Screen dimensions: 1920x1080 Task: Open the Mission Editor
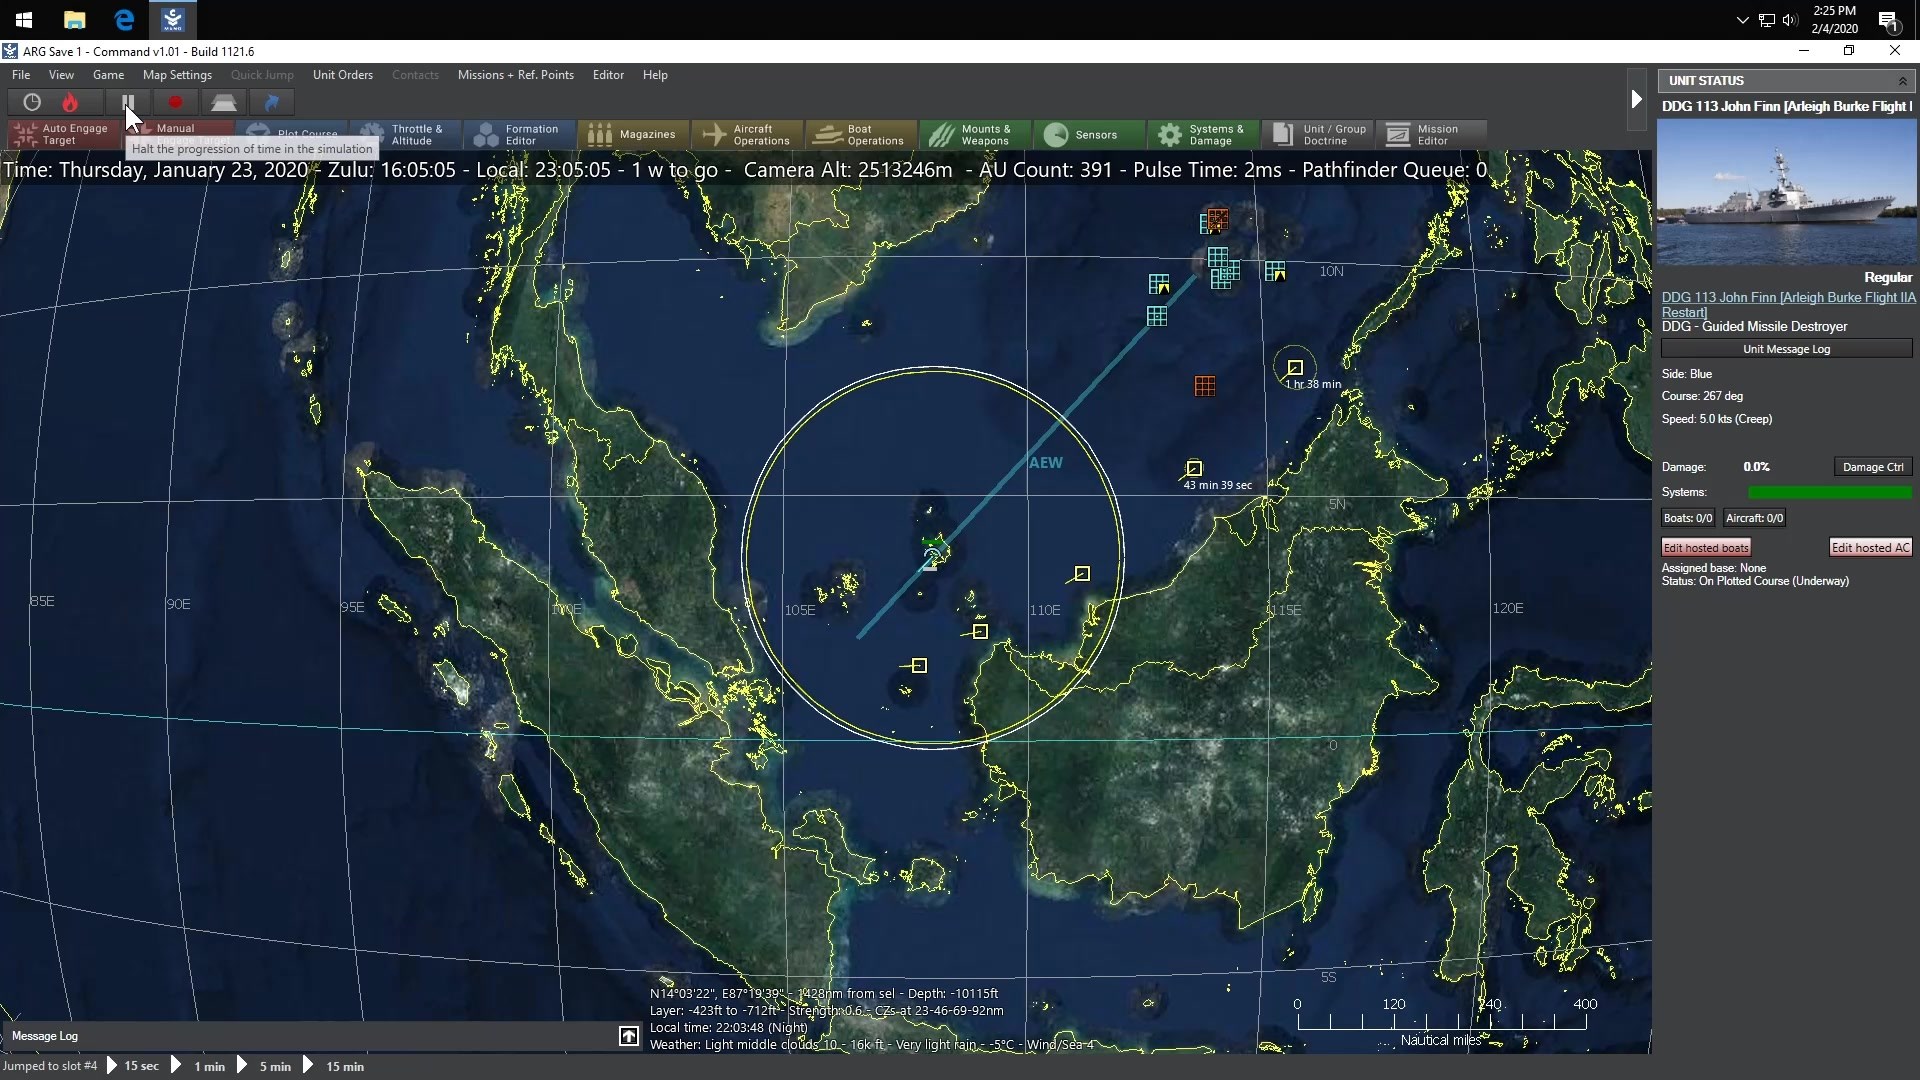[1431, 134]
